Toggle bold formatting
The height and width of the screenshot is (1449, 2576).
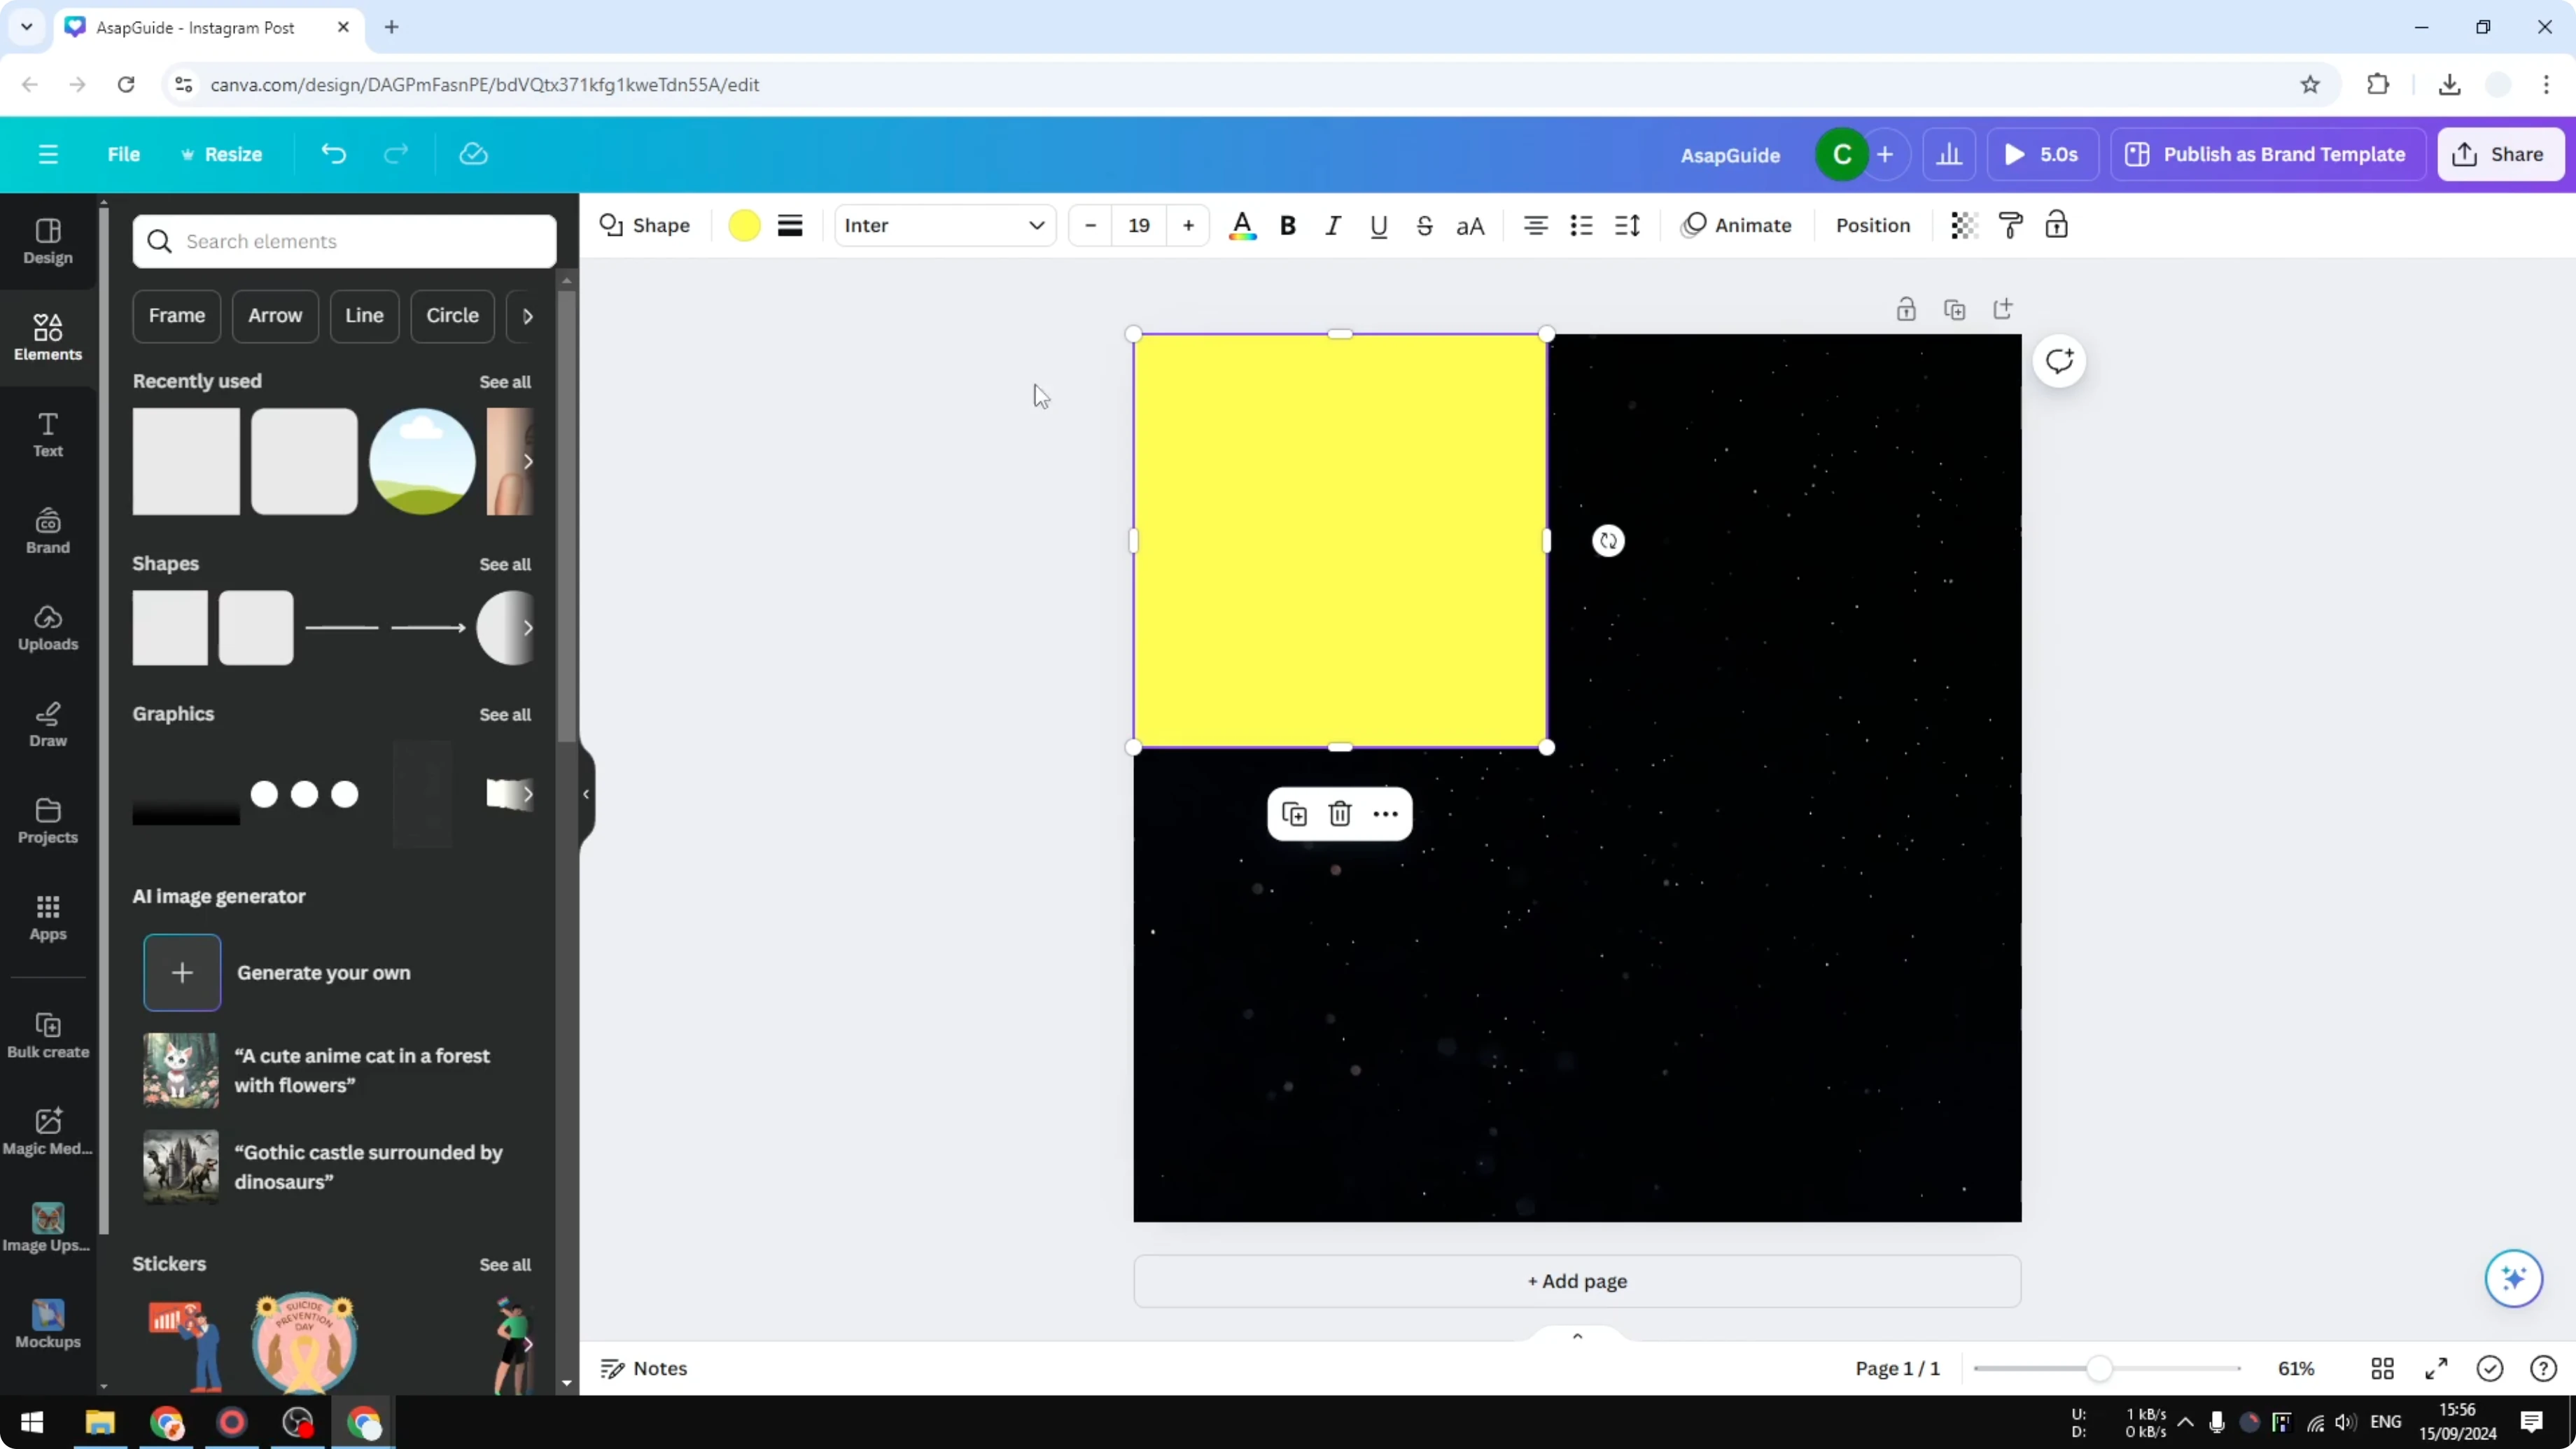(1288, 225)
